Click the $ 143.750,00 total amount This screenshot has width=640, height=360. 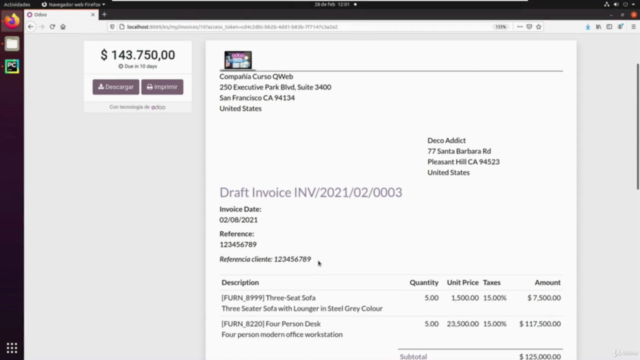click(x=138, y=55)
